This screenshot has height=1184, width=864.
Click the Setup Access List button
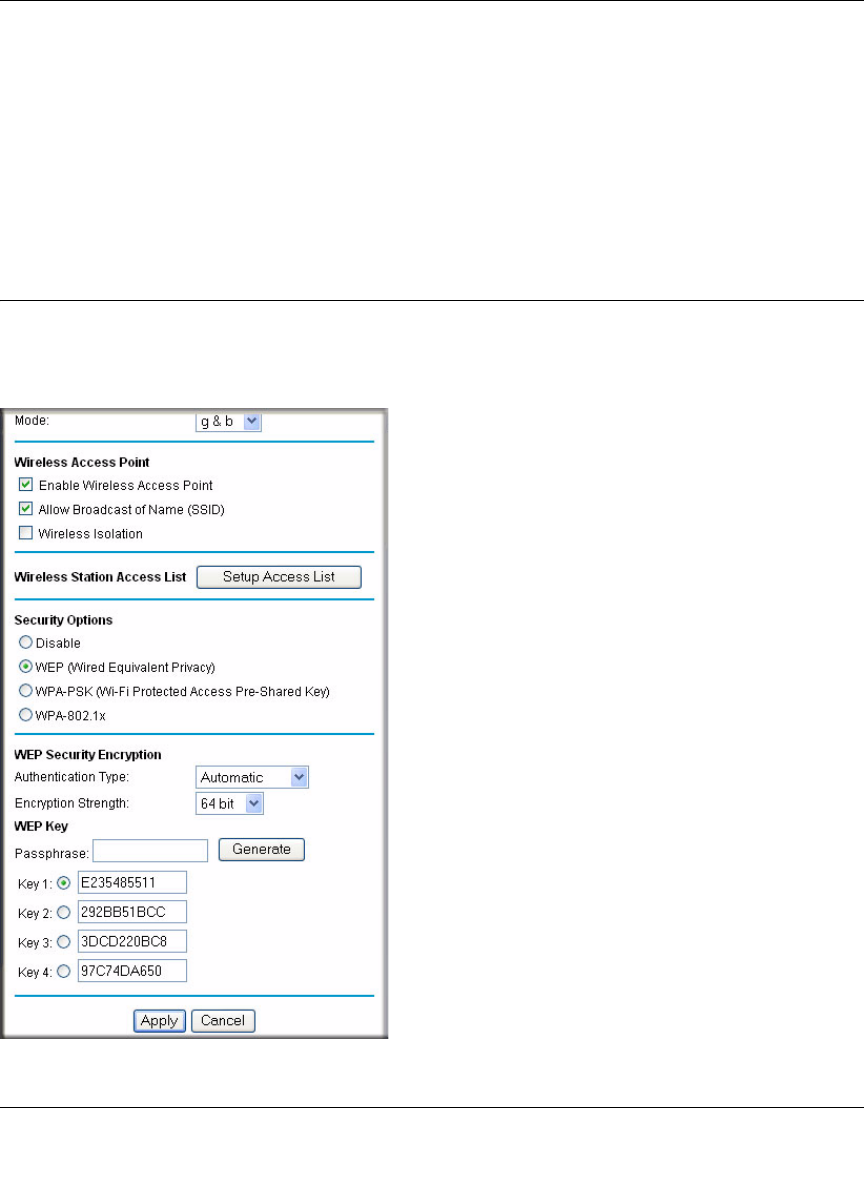pyautogui.click(x=279, y=577)
